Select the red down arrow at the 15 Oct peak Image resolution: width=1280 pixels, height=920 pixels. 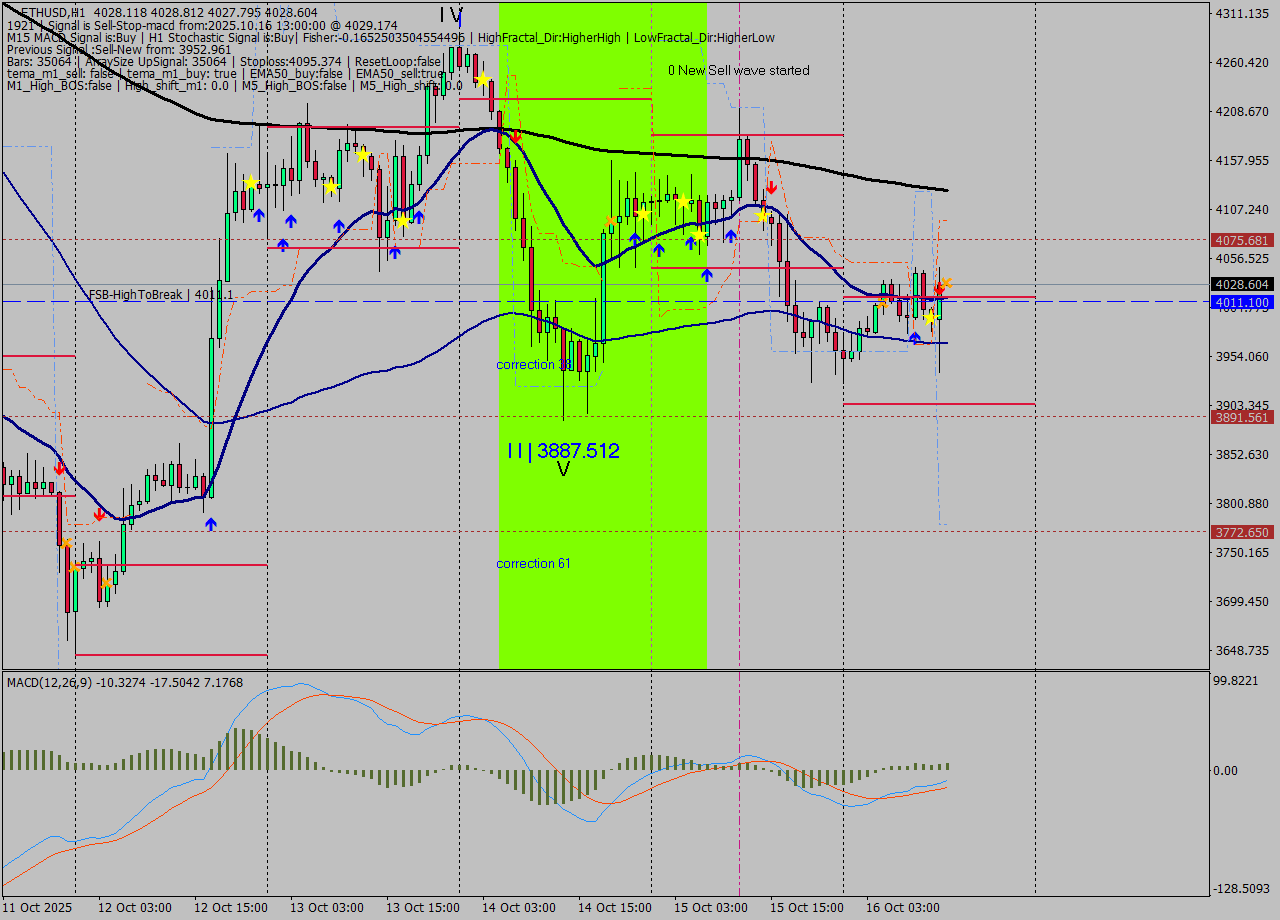772,187
